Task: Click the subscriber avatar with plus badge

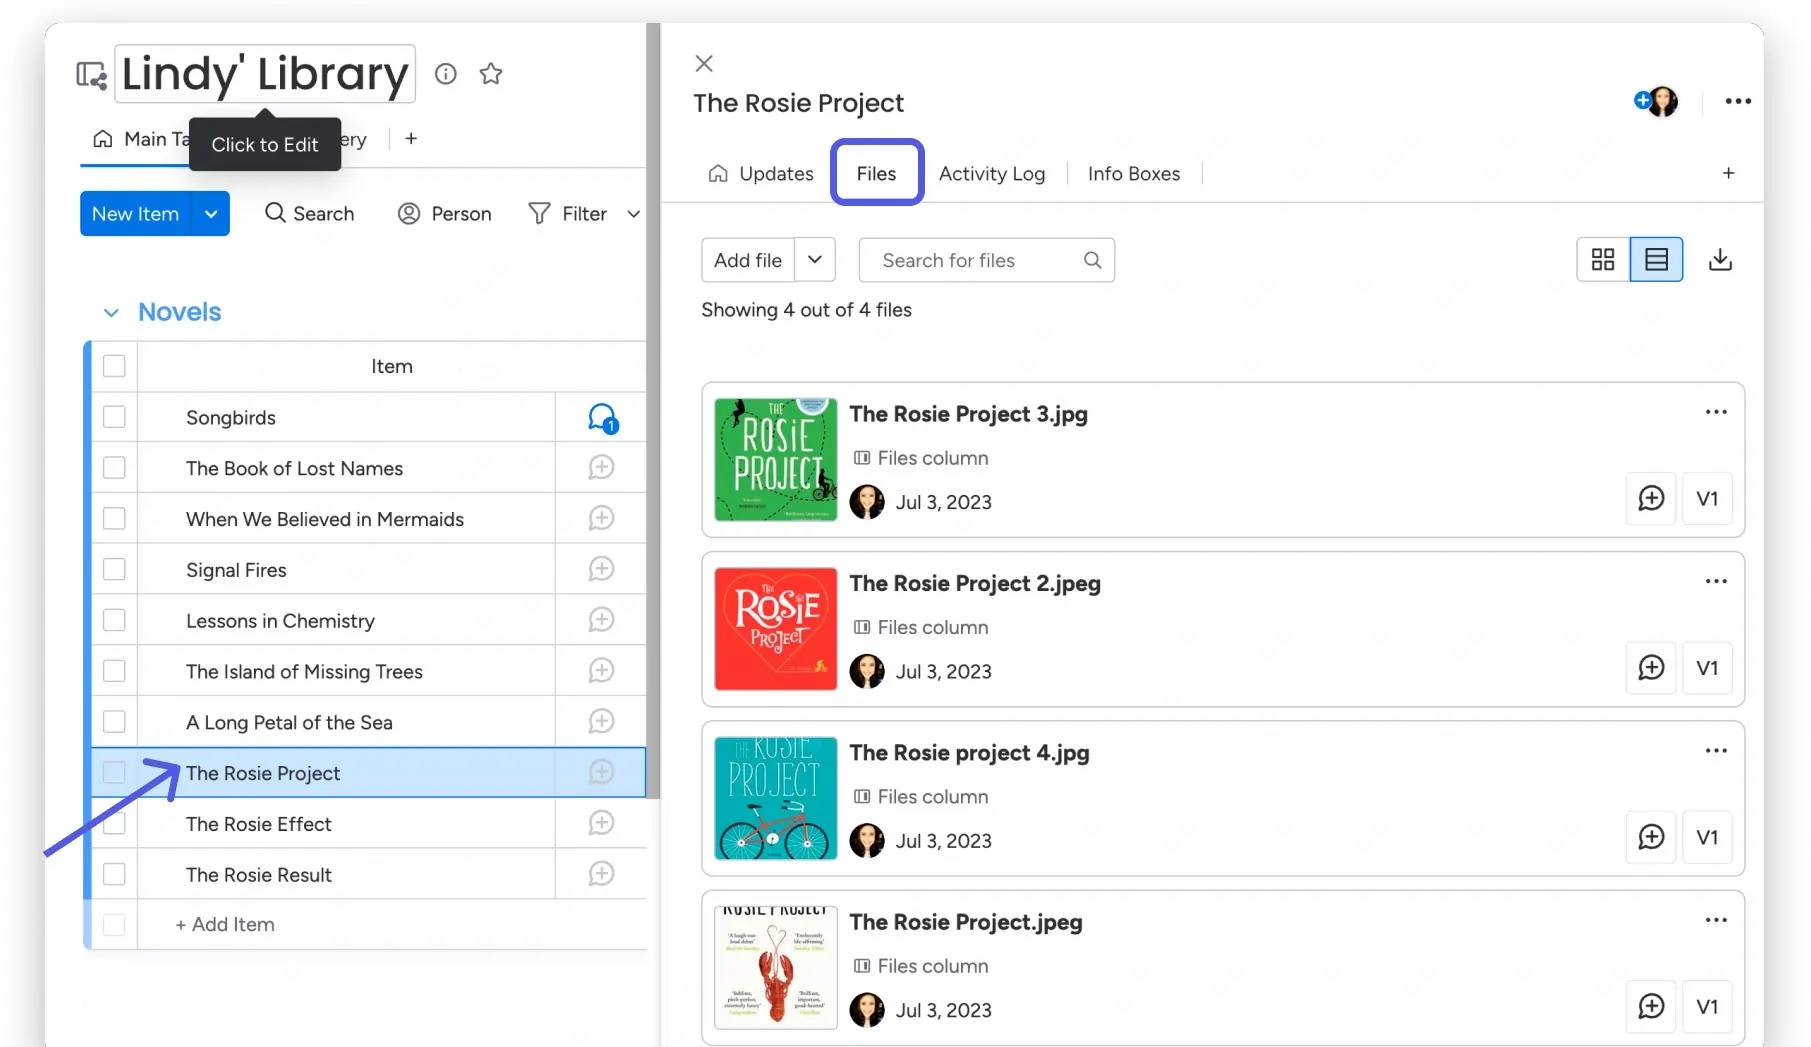Action: click(x=1657, y=101)
